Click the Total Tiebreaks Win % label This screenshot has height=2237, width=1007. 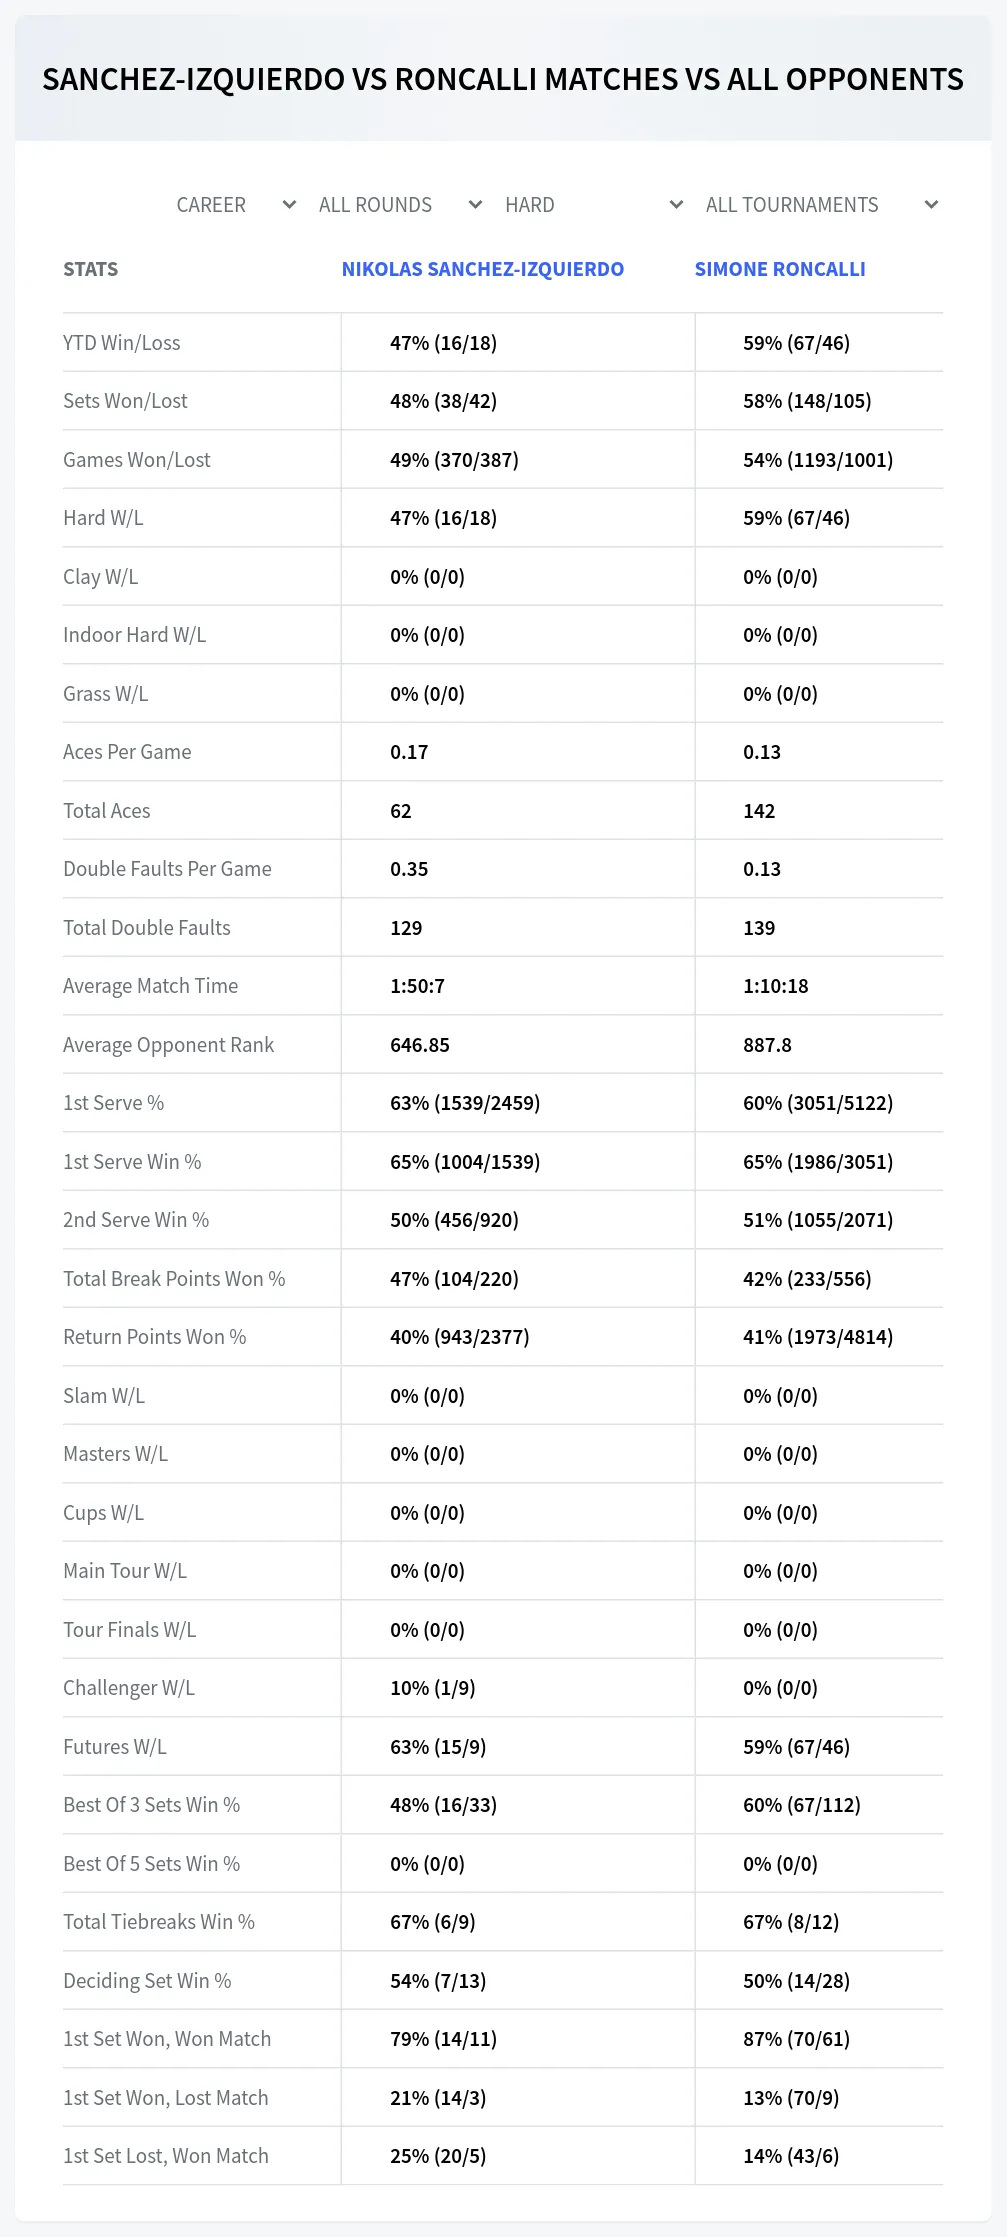[159, 1922]
